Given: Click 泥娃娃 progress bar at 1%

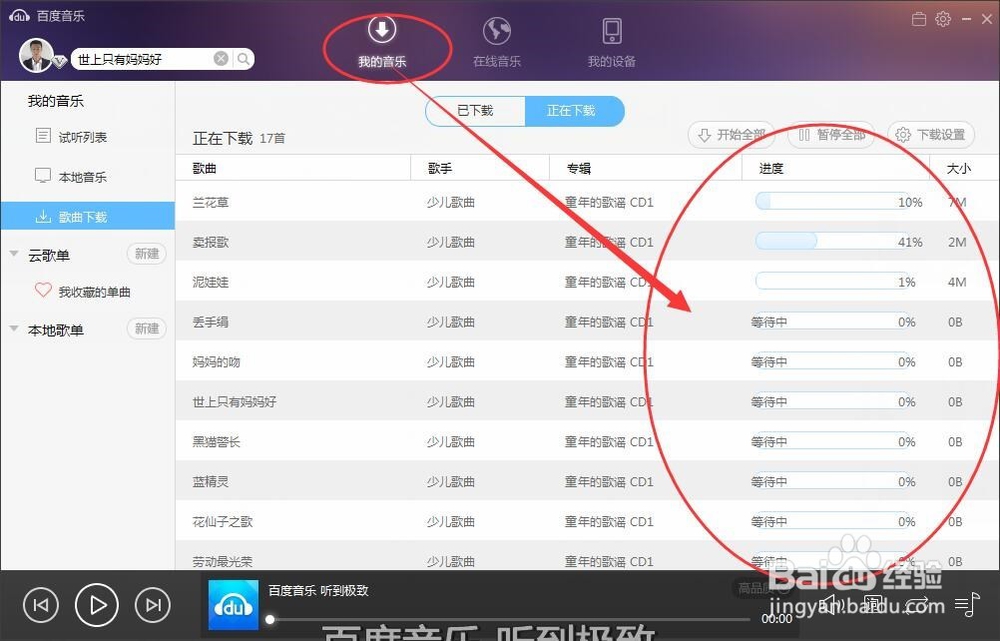Looking at the screenshot, I should pos(832,281).
